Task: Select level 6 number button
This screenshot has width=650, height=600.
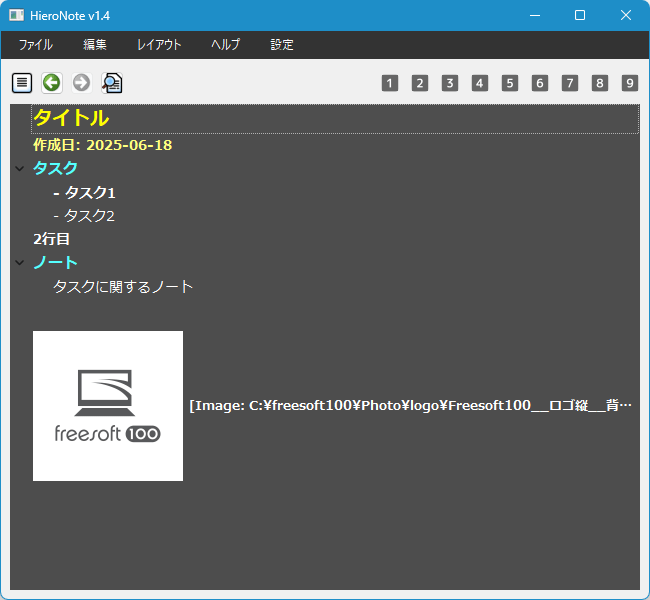Action: 540,83
